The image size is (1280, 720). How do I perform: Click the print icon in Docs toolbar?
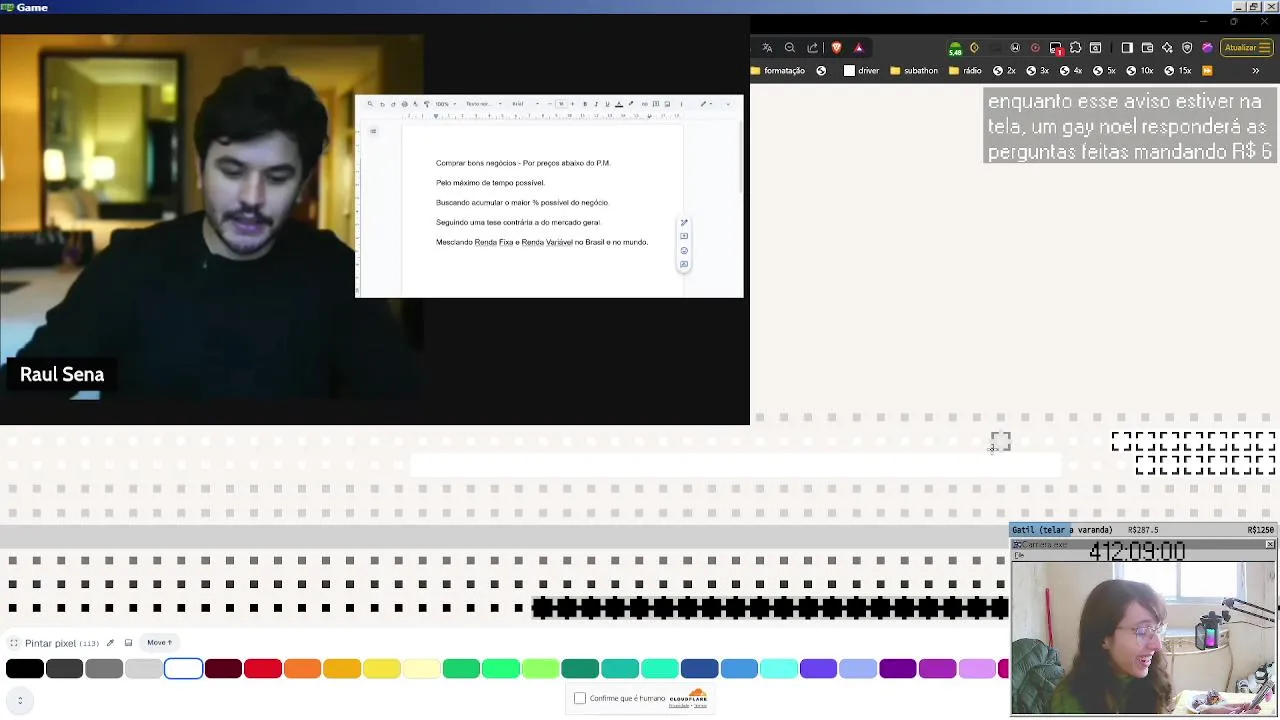point(405,104)
